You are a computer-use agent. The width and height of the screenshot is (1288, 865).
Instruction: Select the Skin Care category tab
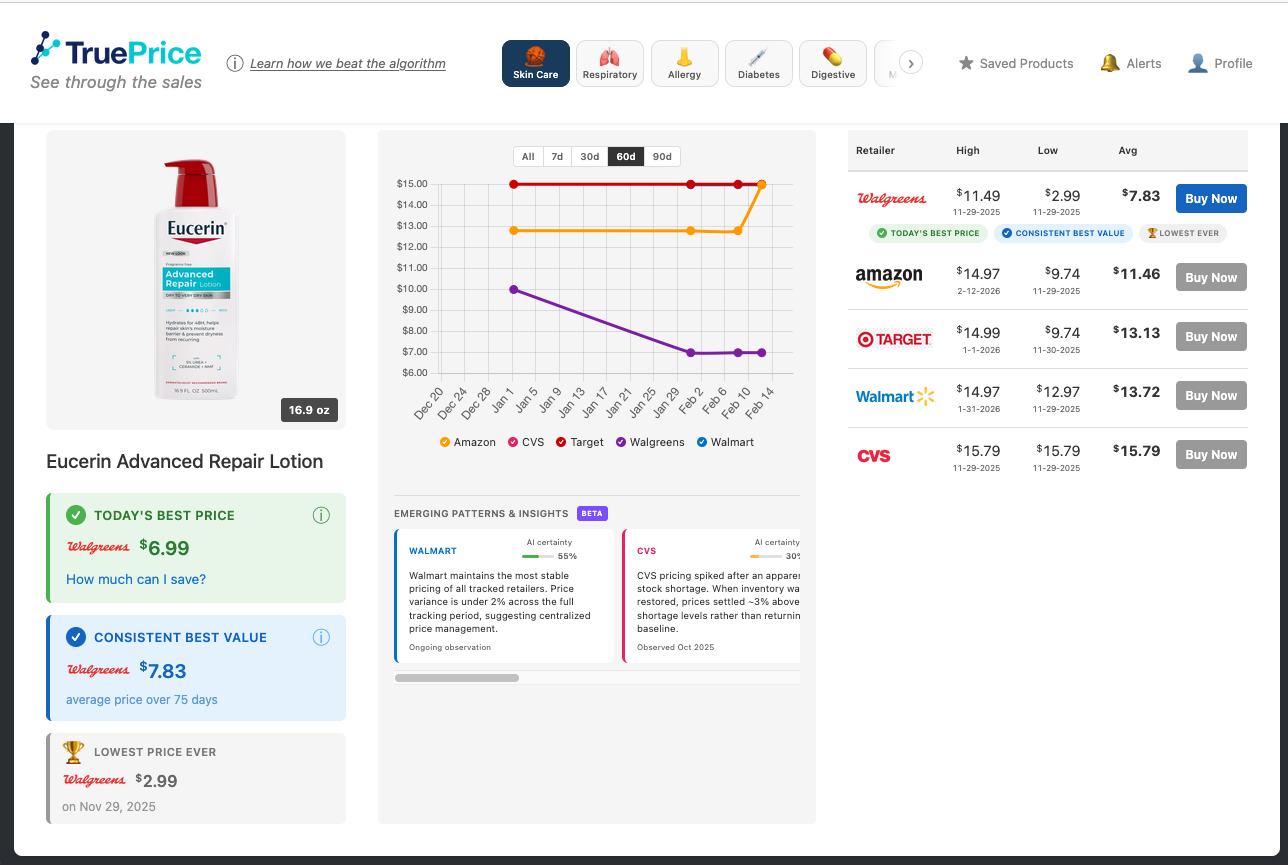point(536,63)
